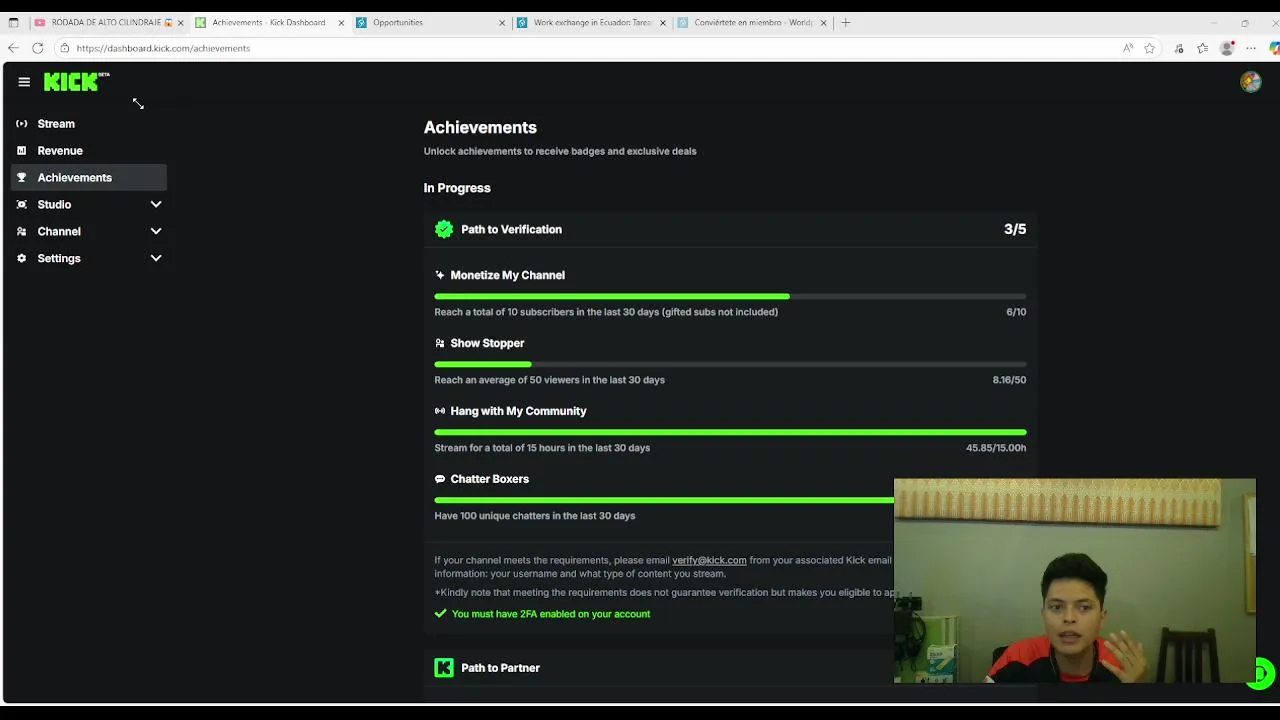This screenshot has width=1280, height=720.
Task: Click the Hang with My Community icon
Action: (x=440, y=411)
